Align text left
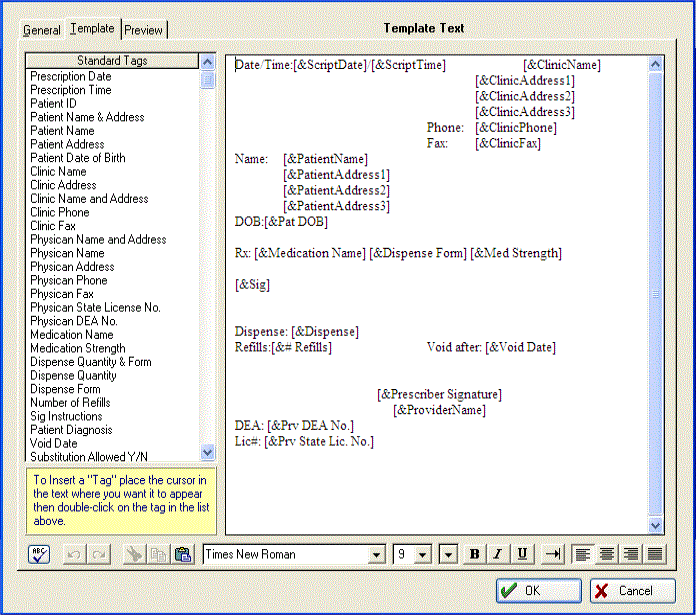This screenshot has height=615, width=696. [x=583, y=554]
